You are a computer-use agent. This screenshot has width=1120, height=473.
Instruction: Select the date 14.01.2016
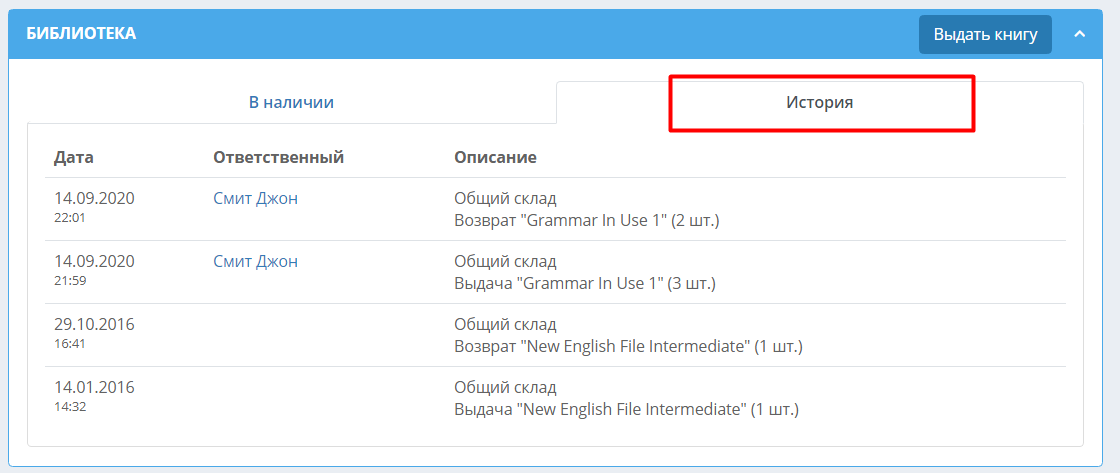click(x=94, y=387)
